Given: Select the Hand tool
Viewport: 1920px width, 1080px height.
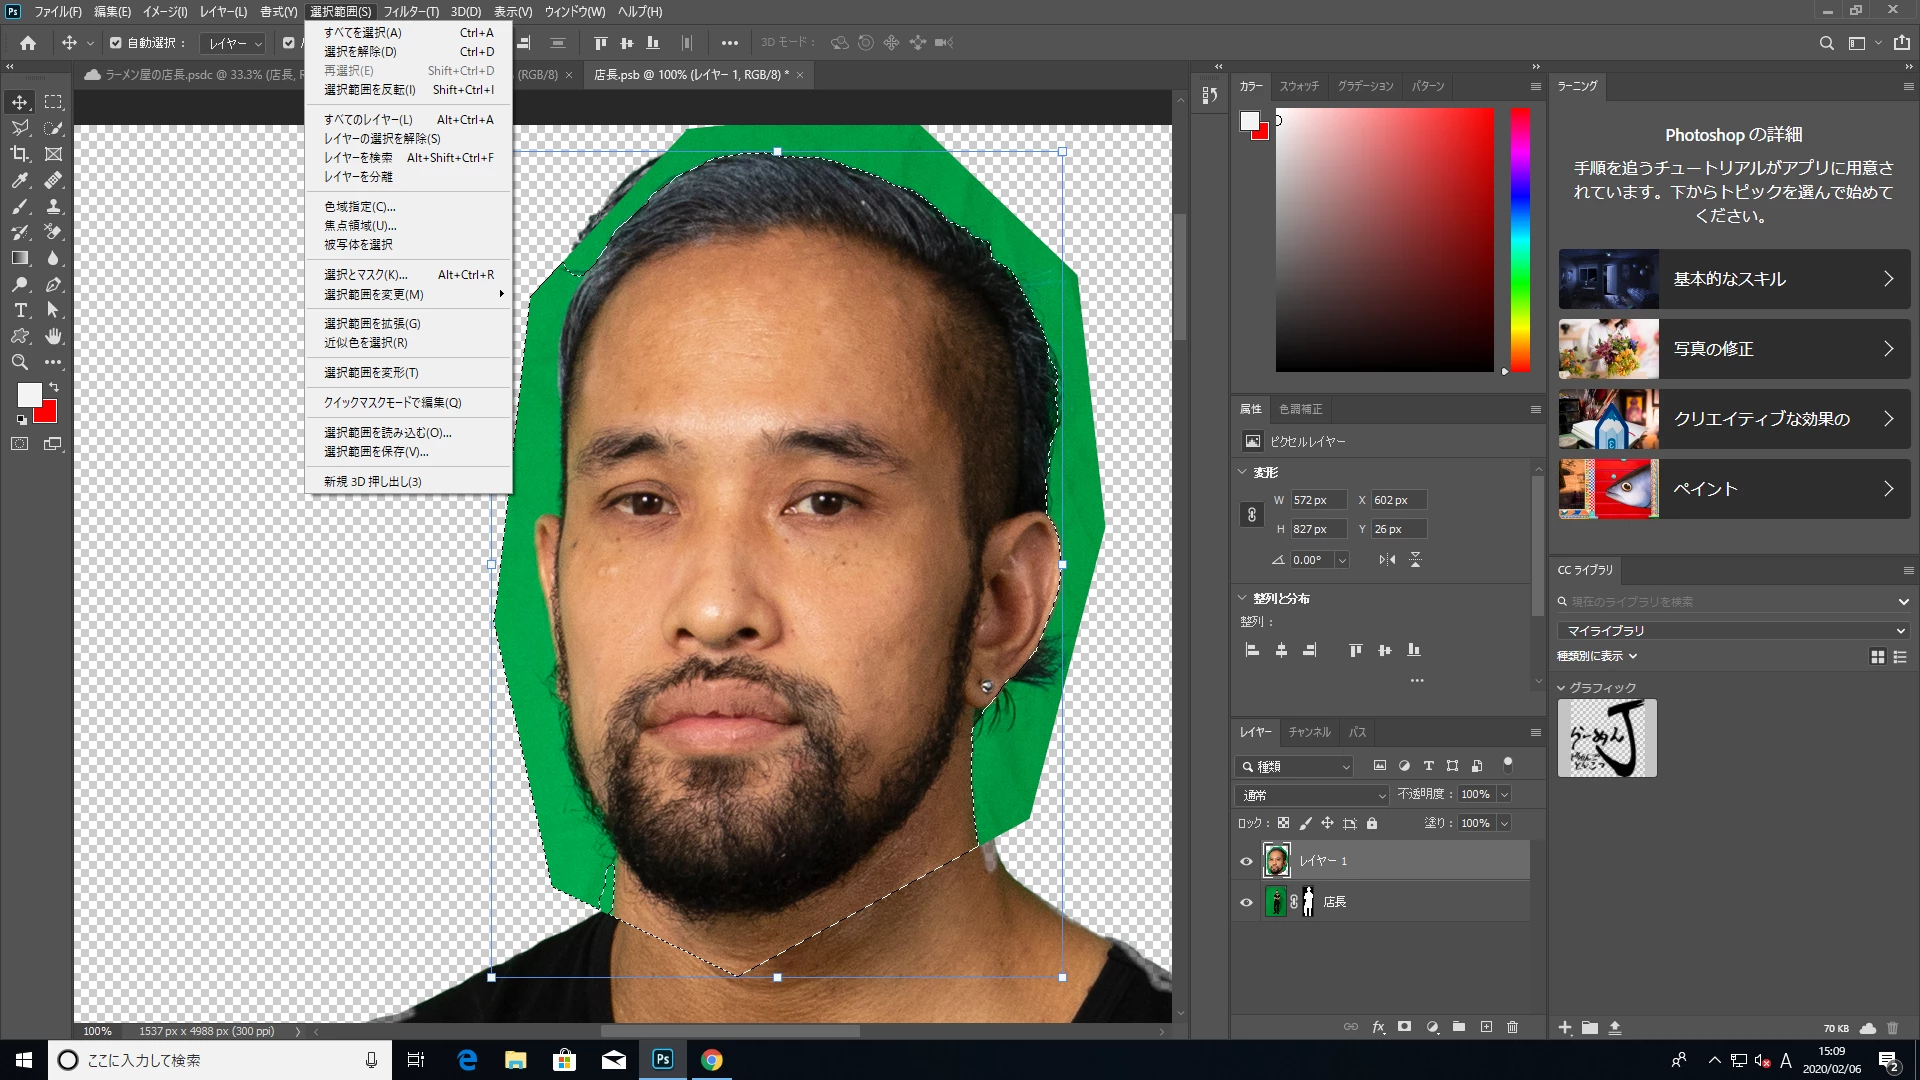Looking at the screenshot, I should (x=53, y=336).
